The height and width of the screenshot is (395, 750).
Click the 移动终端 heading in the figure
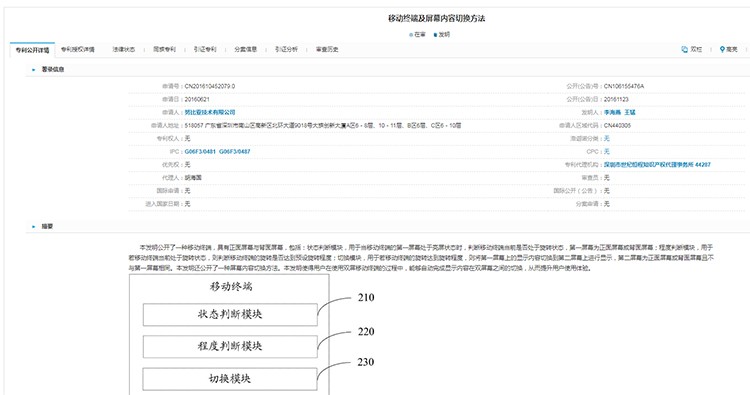[x=231, y=286]
